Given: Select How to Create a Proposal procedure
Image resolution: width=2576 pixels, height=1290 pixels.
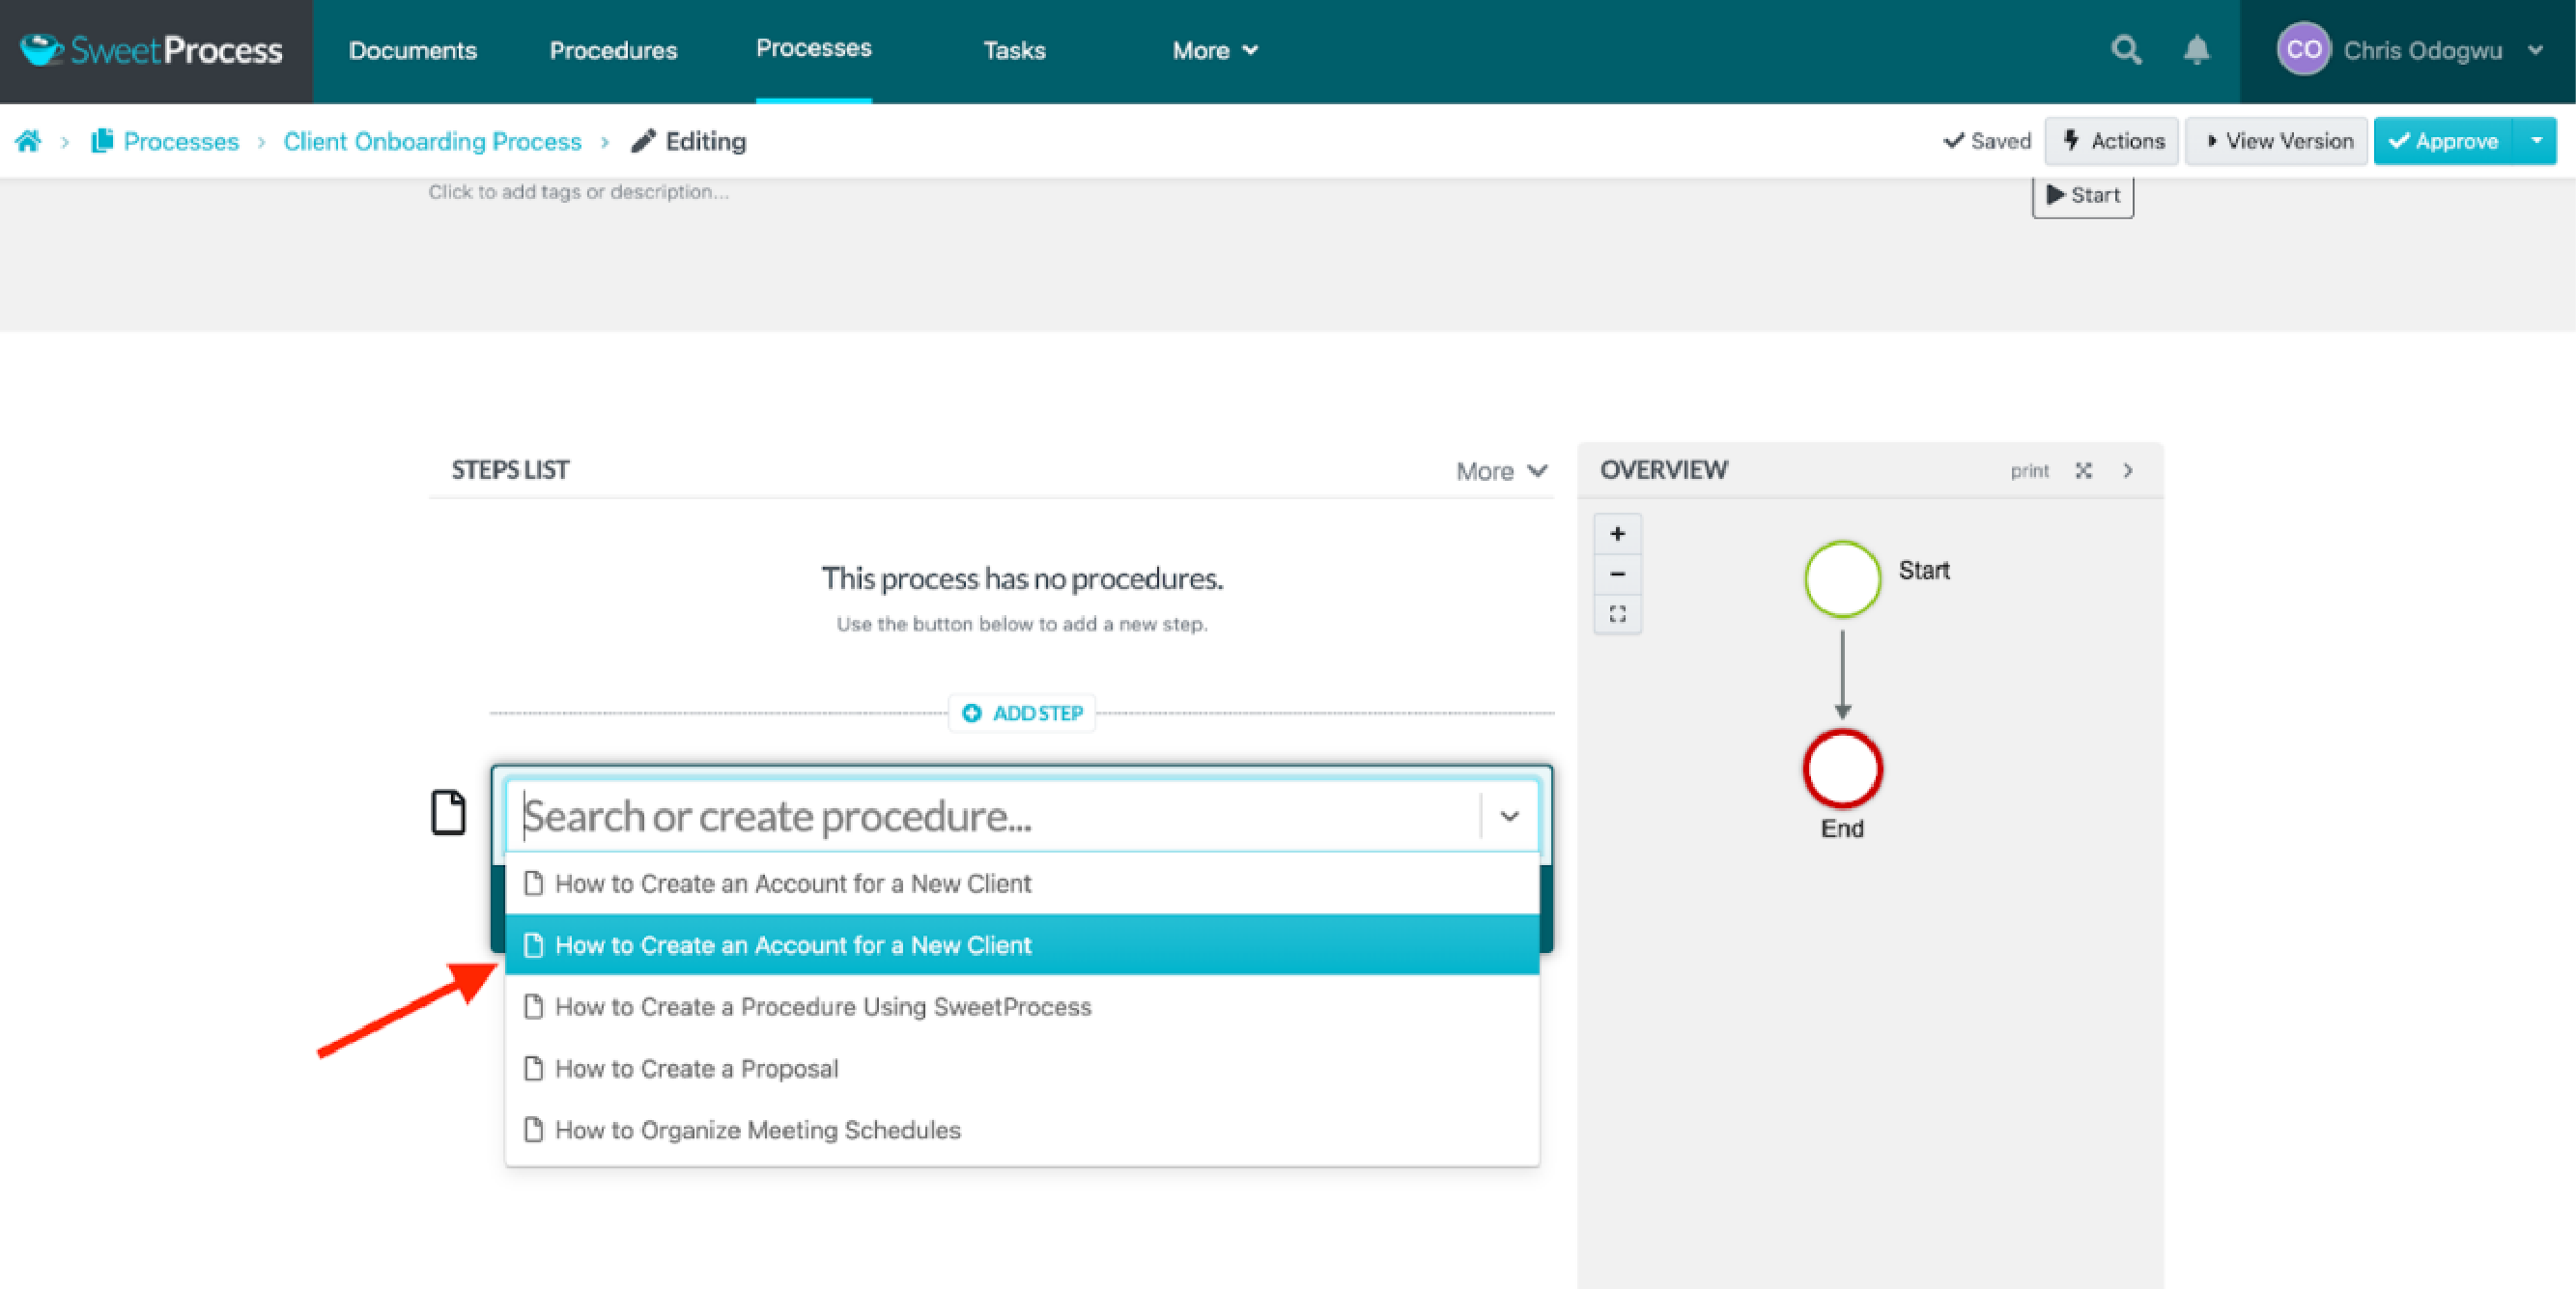Looking at the screenshot, I should click(x=695, y=1068).
